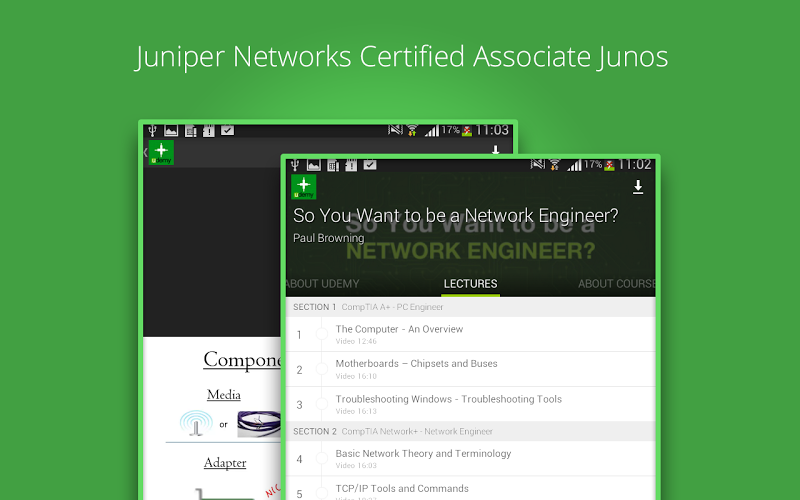
Task: Tap the clock 11:02 in front status bar
Action: click(x=635, y=164)
